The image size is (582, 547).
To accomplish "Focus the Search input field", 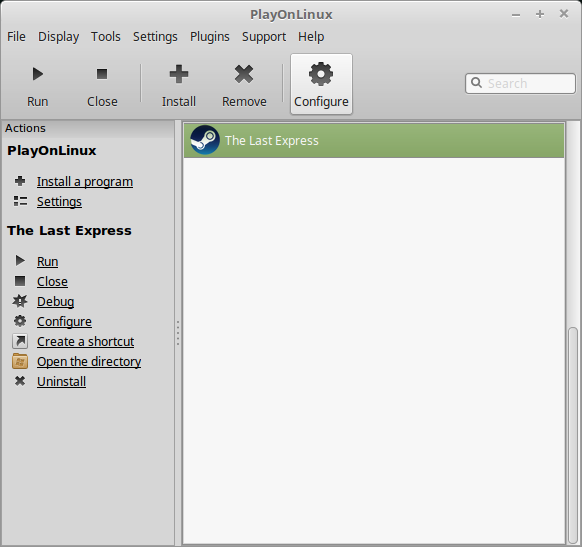I will (x=520, y=83).
